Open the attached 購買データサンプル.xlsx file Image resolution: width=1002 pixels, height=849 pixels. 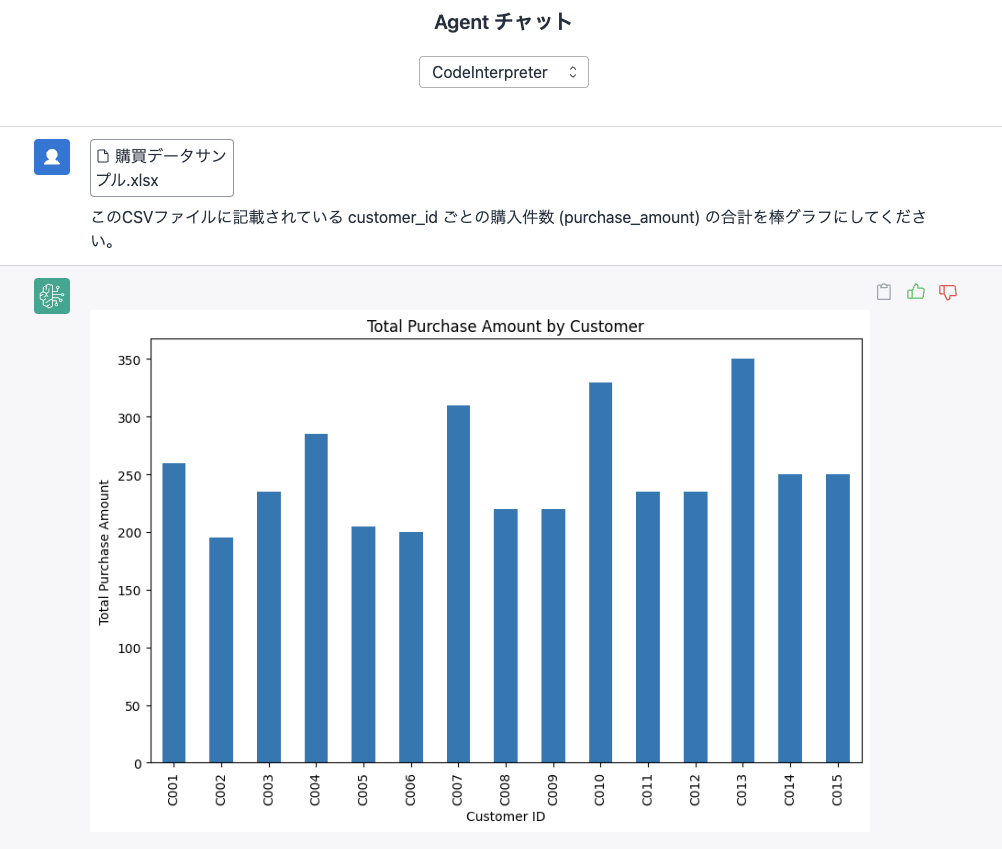(x=162, y=168)
